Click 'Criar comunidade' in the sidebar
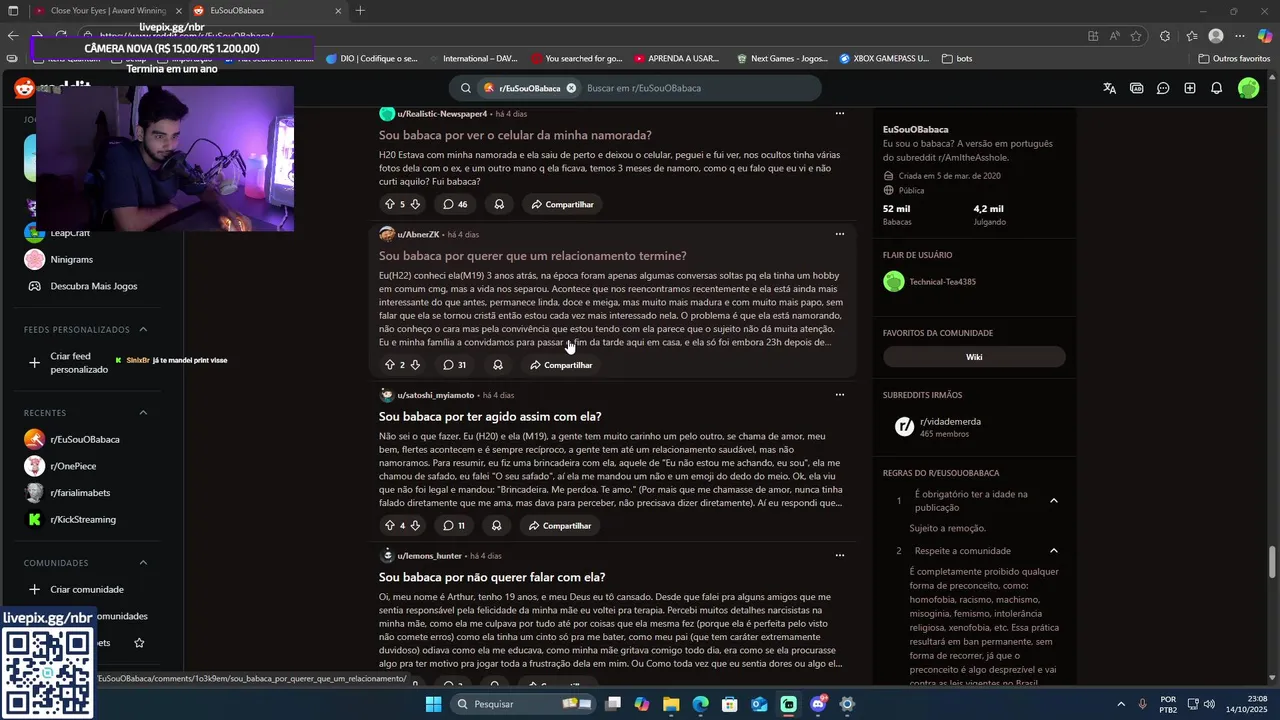 pyautogui.click(x=87, y=589)
